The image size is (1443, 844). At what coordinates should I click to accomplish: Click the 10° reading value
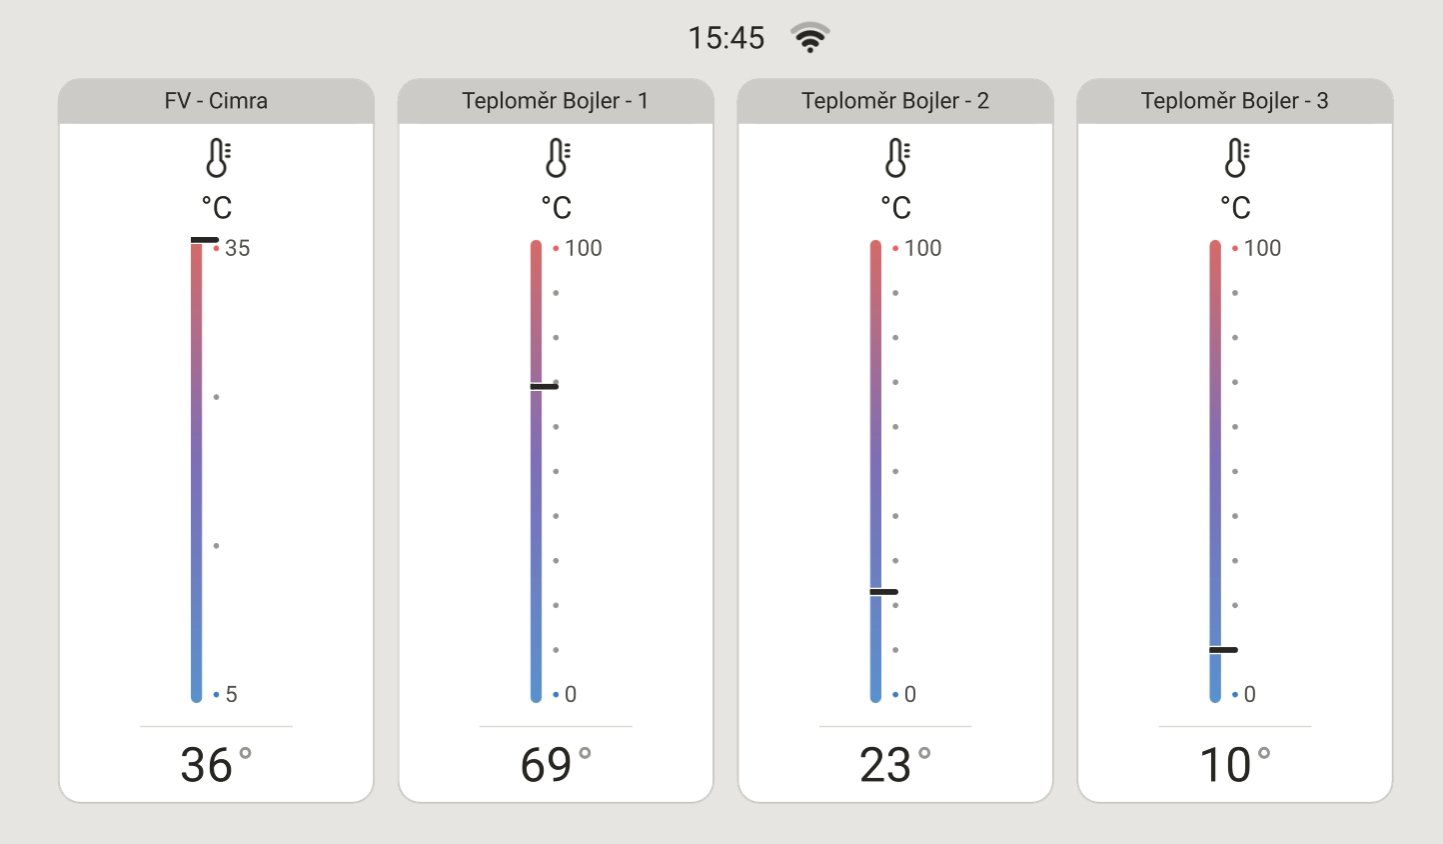(1235, 765)
